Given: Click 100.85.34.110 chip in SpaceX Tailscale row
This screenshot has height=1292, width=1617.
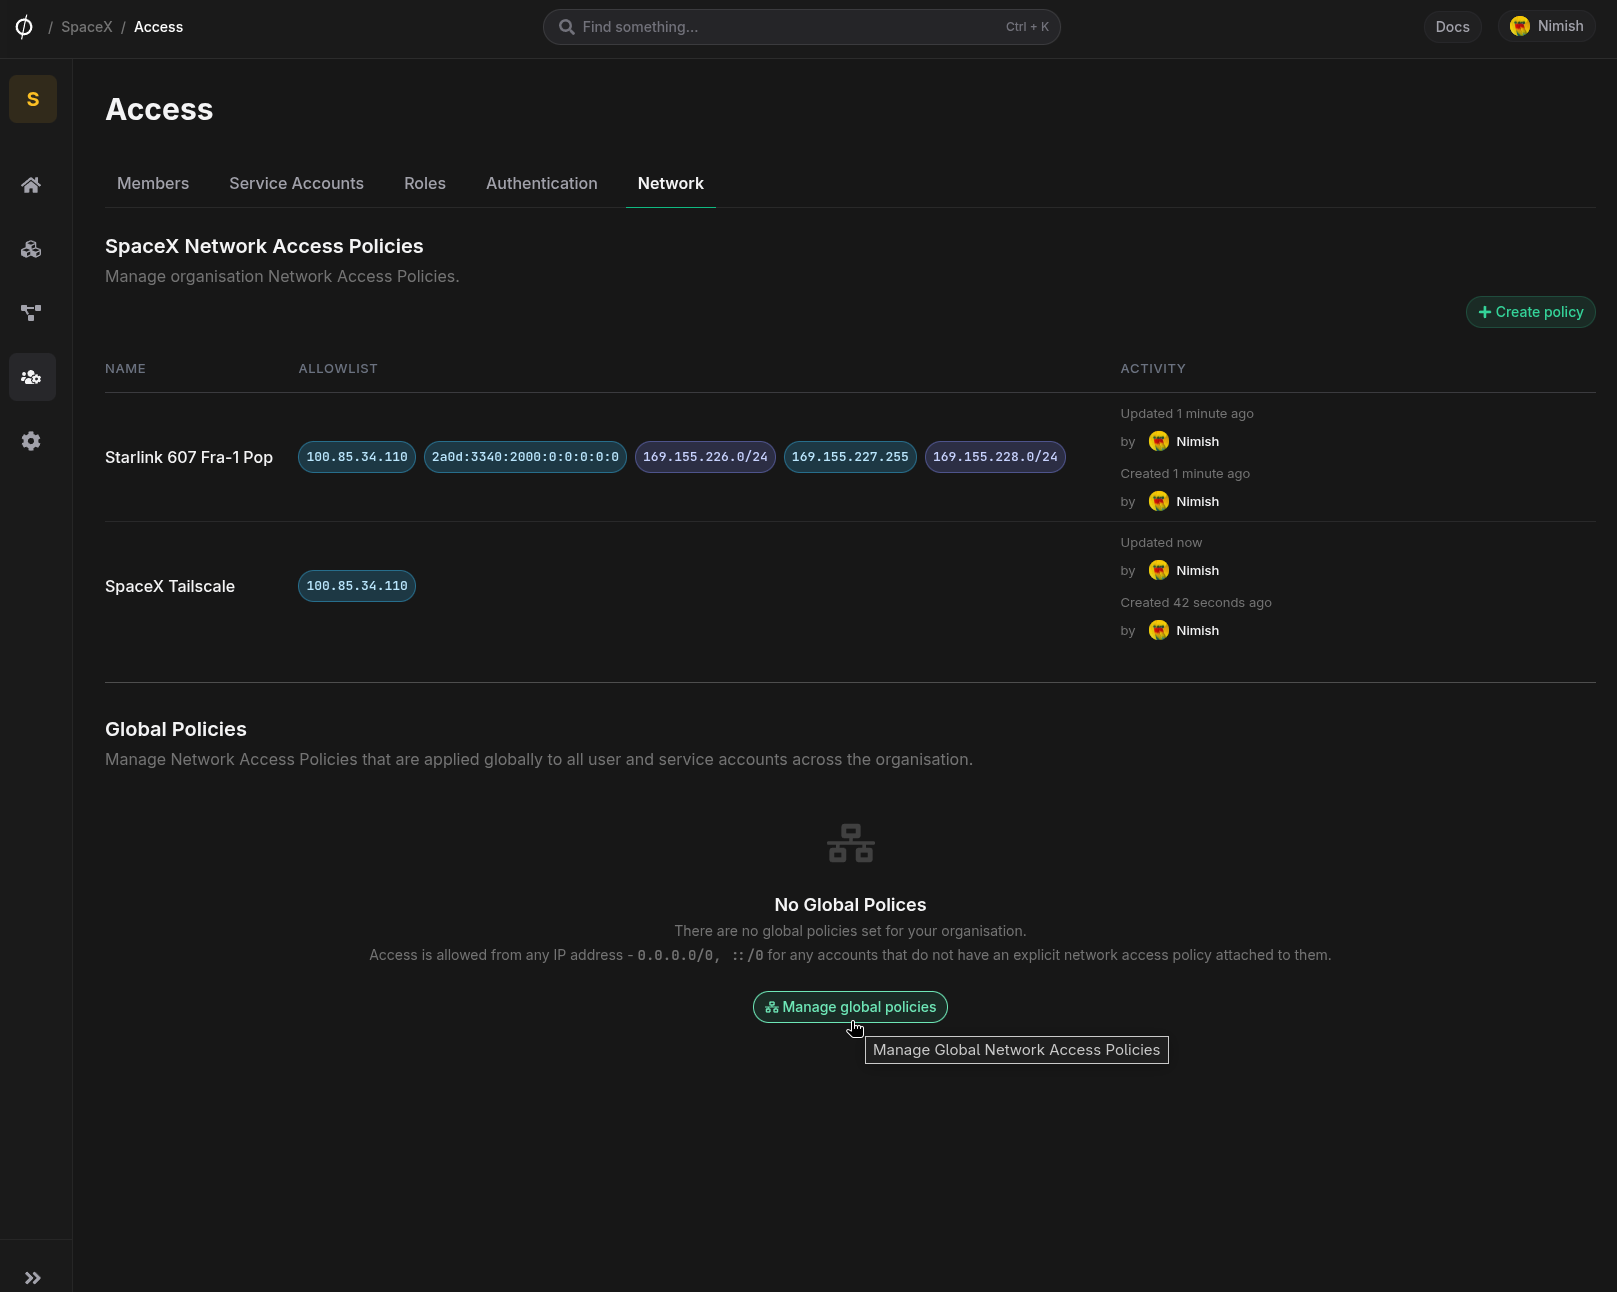Looking at the screenshot, I should [357, 586].
